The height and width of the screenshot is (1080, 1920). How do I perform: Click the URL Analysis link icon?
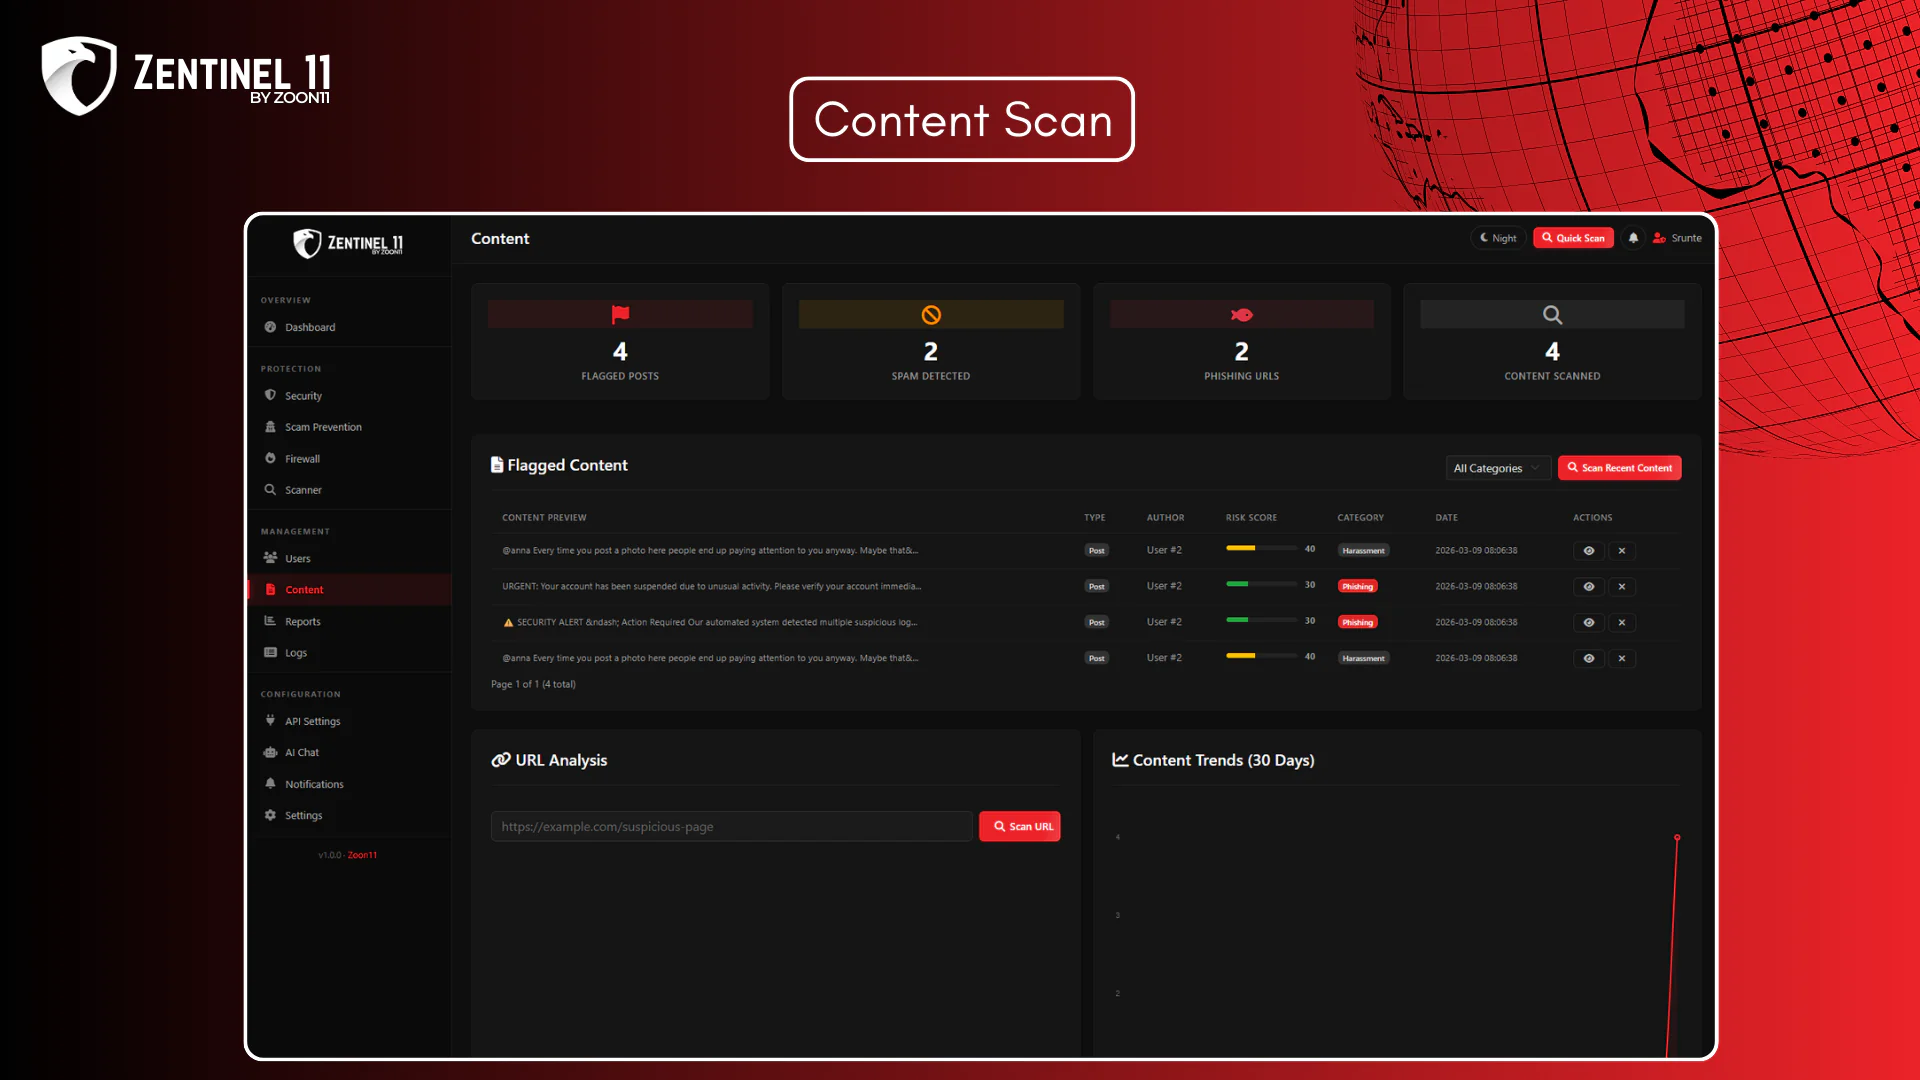click(x=501, y=760)
